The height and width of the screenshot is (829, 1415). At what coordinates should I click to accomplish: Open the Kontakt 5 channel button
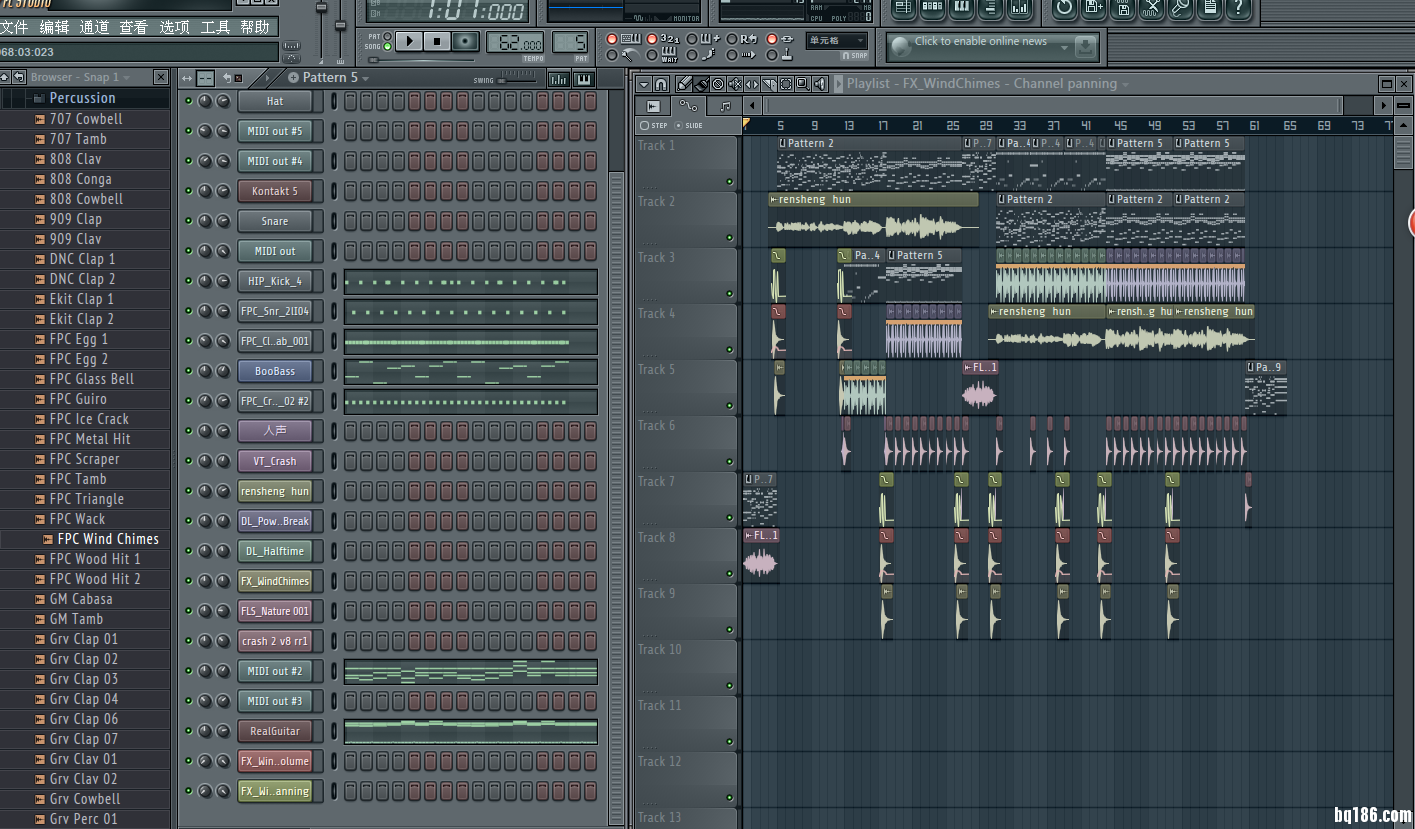[275, 191]
